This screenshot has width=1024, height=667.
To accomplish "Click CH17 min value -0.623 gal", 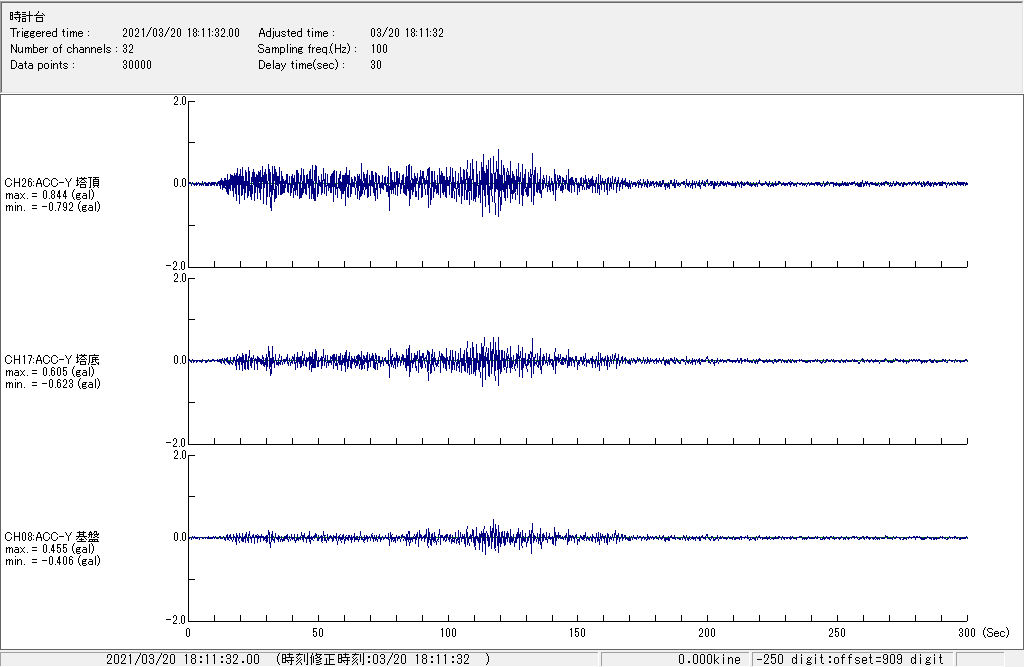I will click(x=52, y=384).
